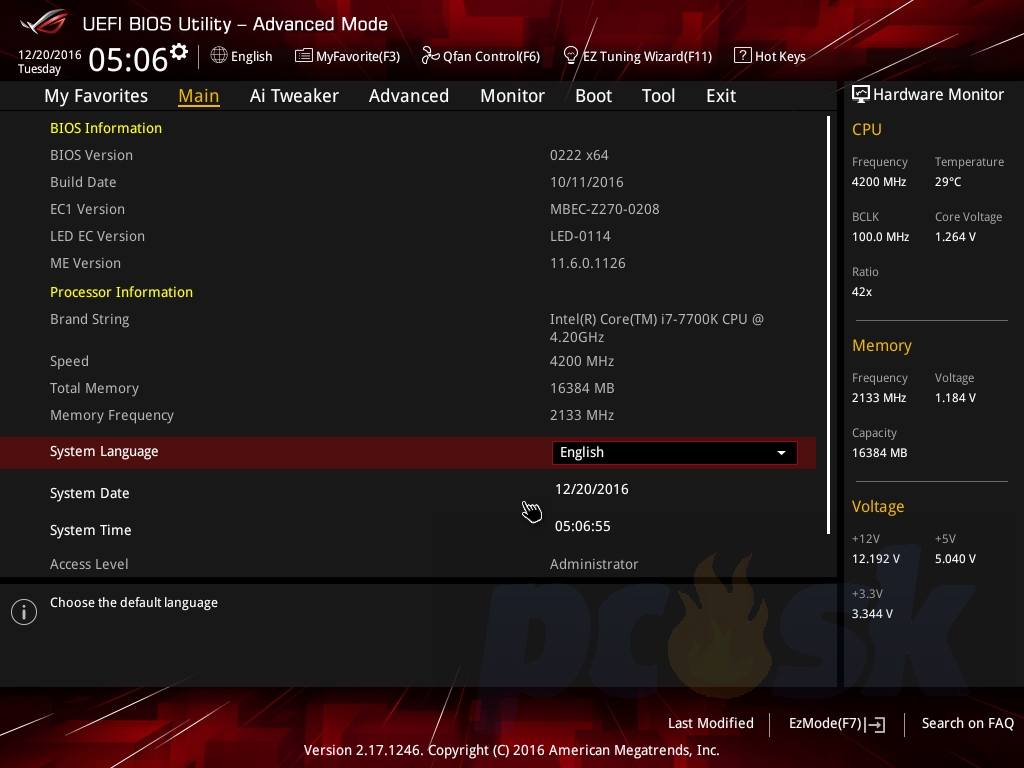1024x768 pixels.
Task: Switch to EzMode(F7)
Action: [837, 724]
